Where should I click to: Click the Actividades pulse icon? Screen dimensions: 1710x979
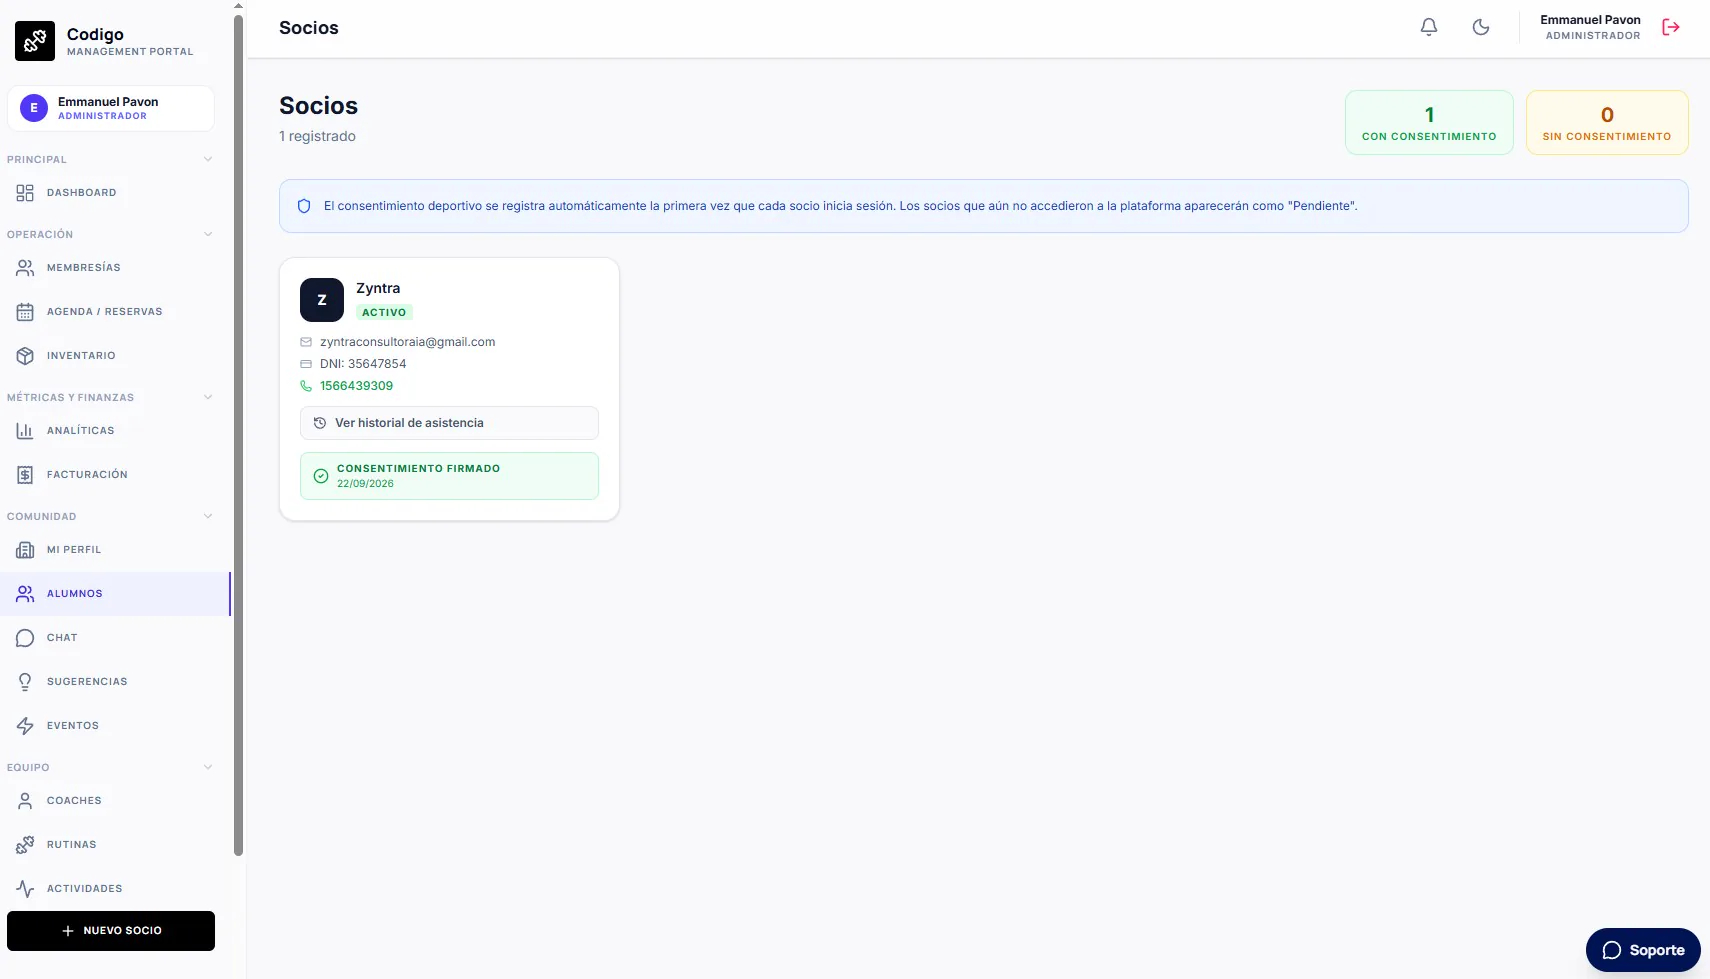[x=25, y=889]
